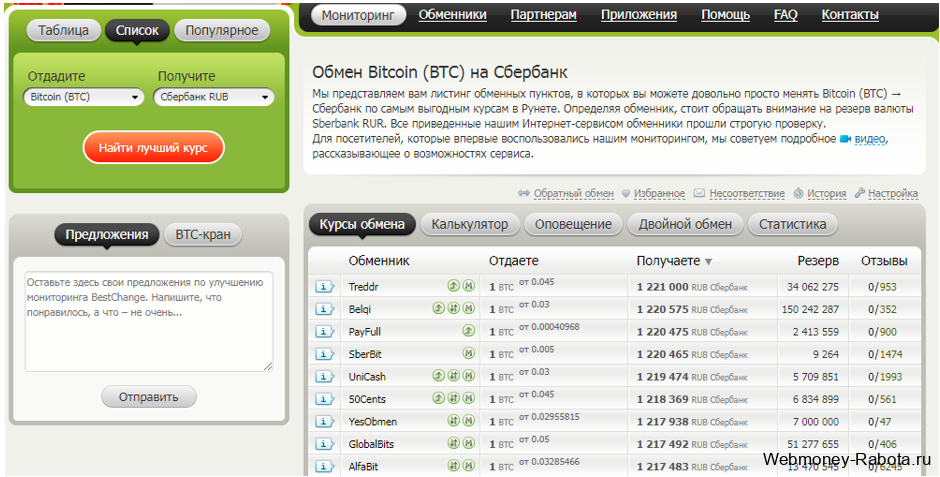Click reserve value 150 242 287

click(x=811, y=309)
